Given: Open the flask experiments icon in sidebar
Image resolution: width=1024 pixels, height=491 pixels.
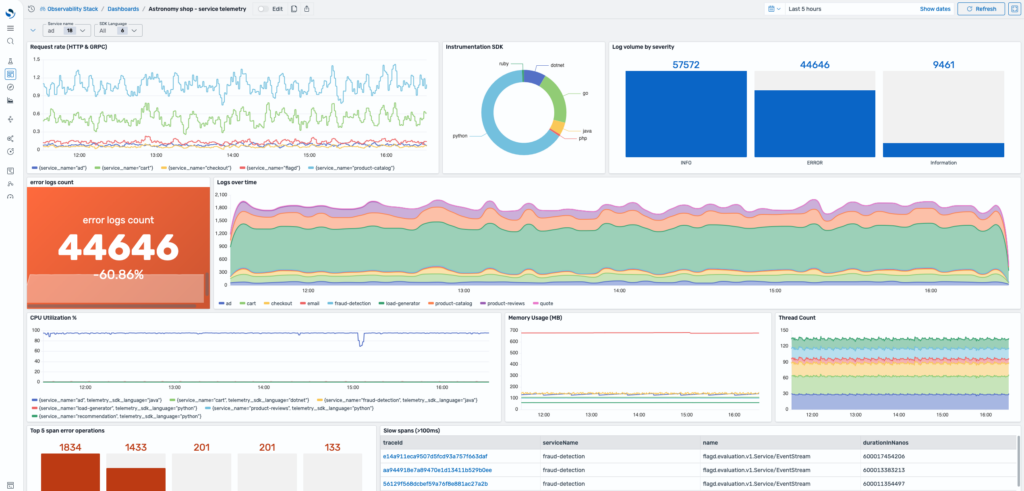Looking at the screenshot, I should pos(10,61).
